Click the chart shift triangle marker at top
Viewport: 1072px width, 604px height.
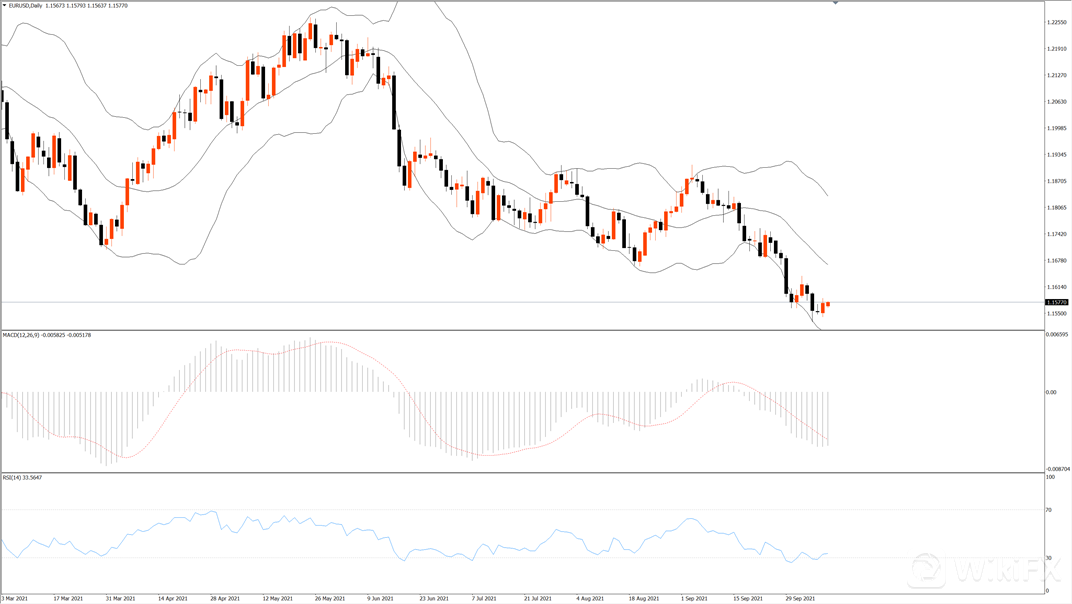click(x=836, y=4)
